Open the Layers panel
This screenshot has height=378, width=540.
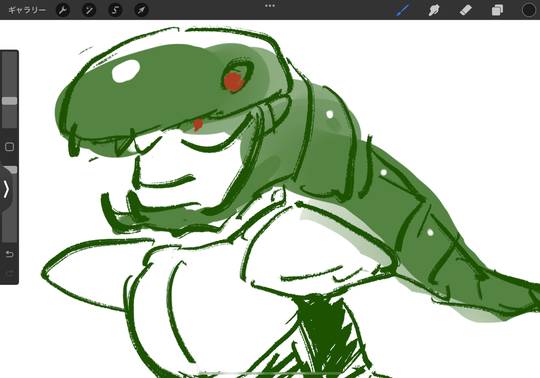click(x=497, y=10)
